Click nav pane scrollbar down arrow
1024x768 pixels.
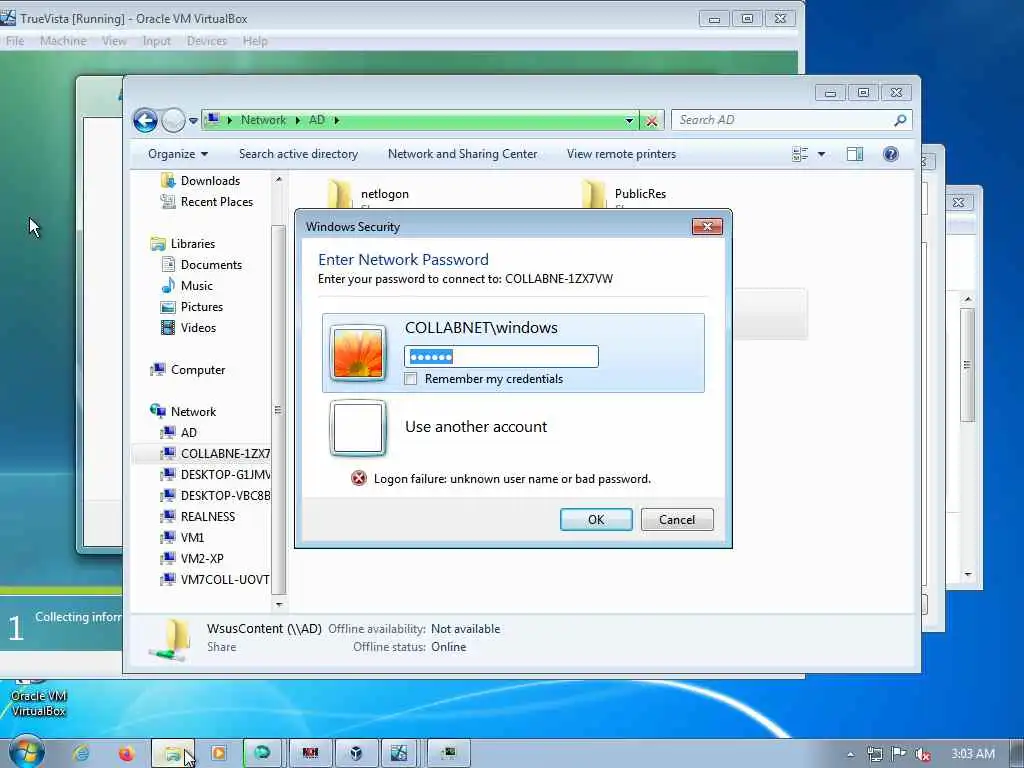pos(279,605)
